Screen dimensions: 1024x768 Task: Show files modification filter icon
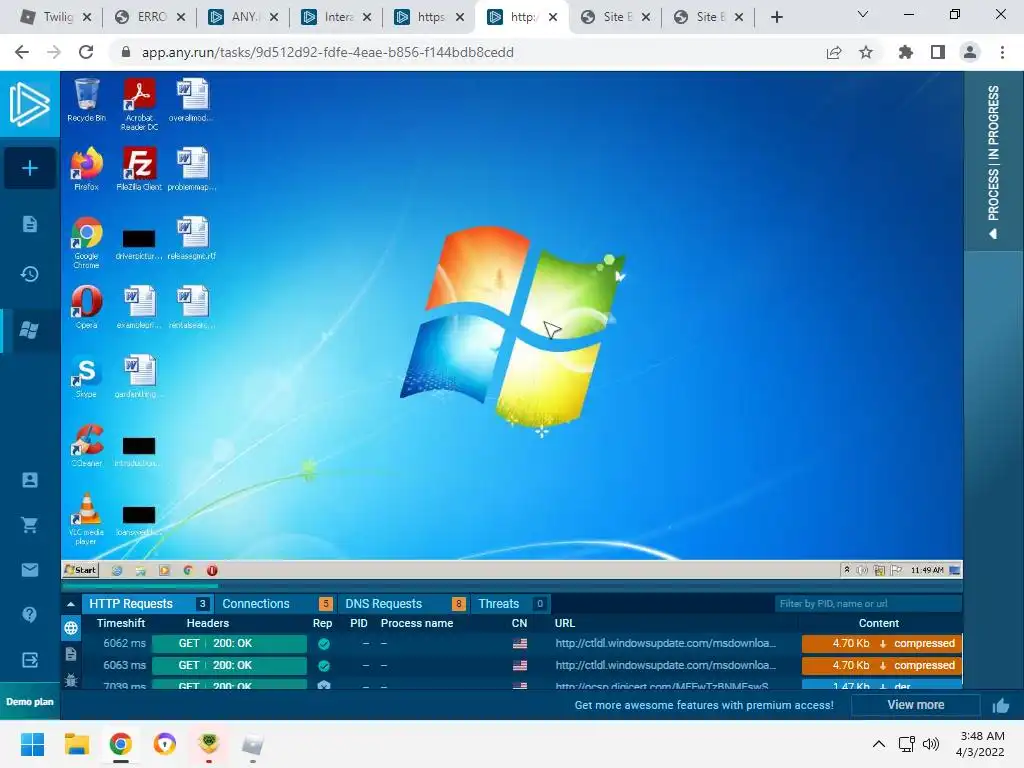click(71, 654)
